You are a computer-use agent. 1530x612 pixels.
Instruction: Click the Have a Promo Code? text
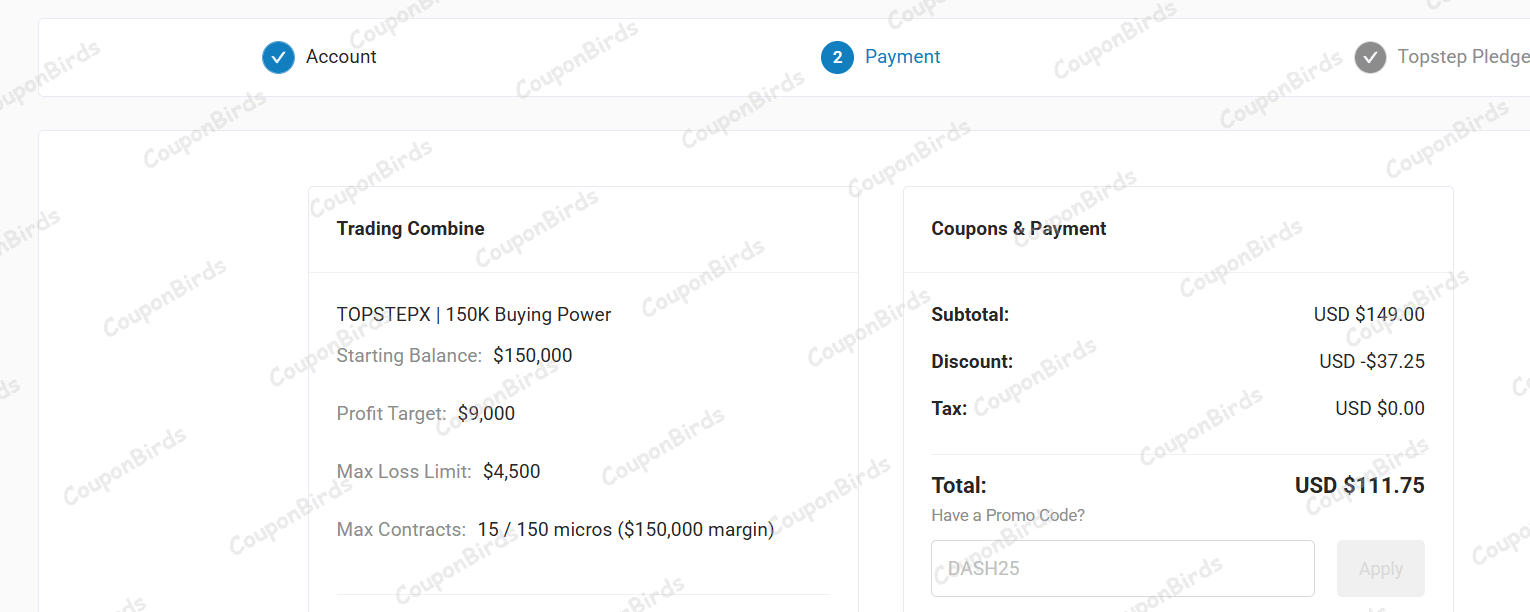[1008, 516]
